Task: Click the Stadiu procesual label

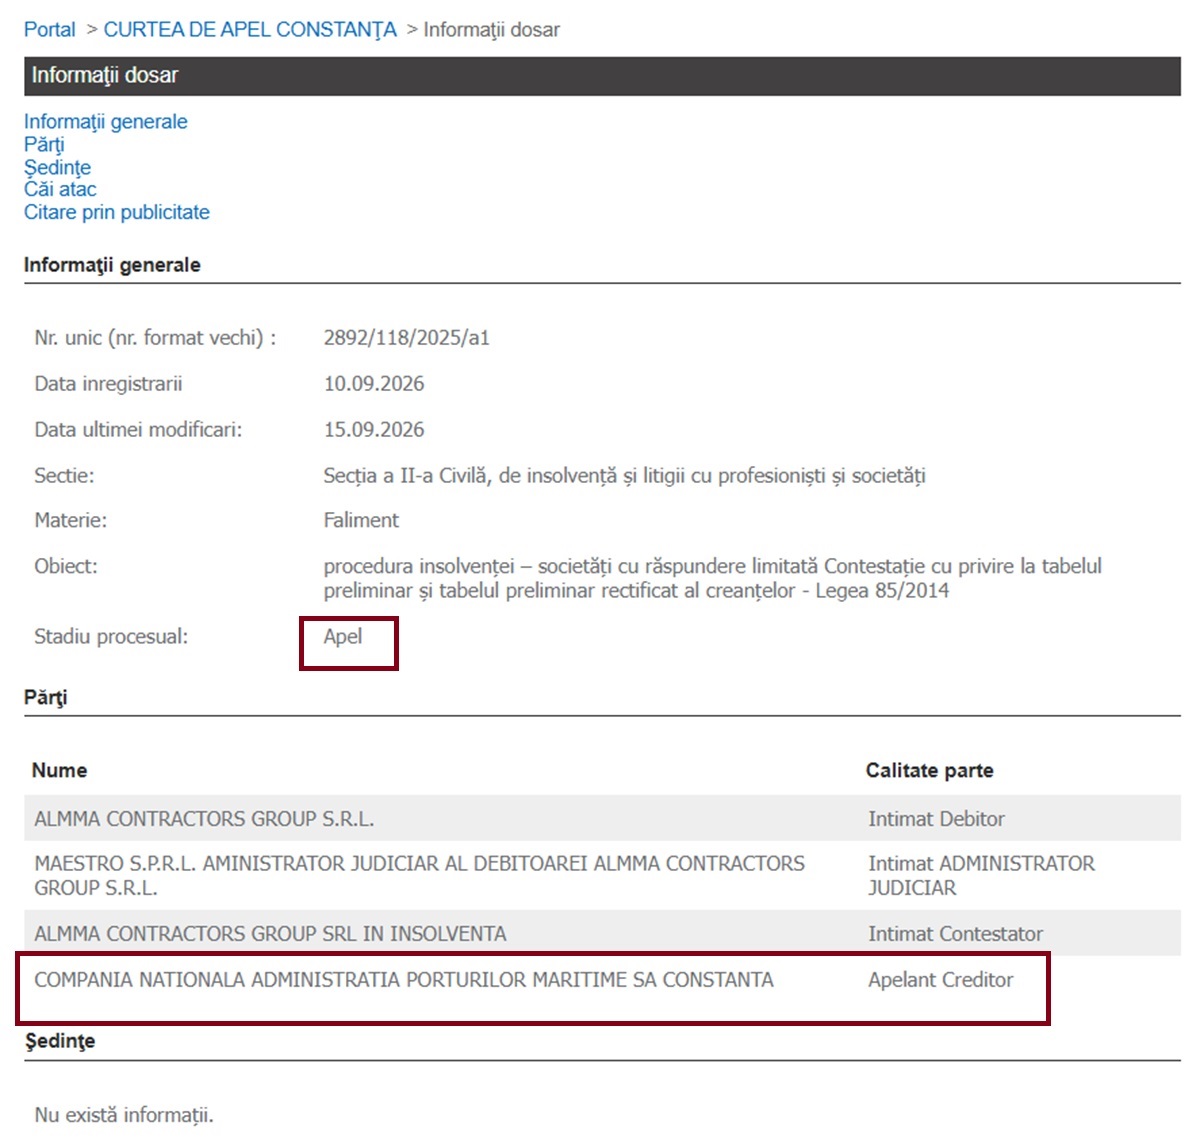Action: (111, 637)
